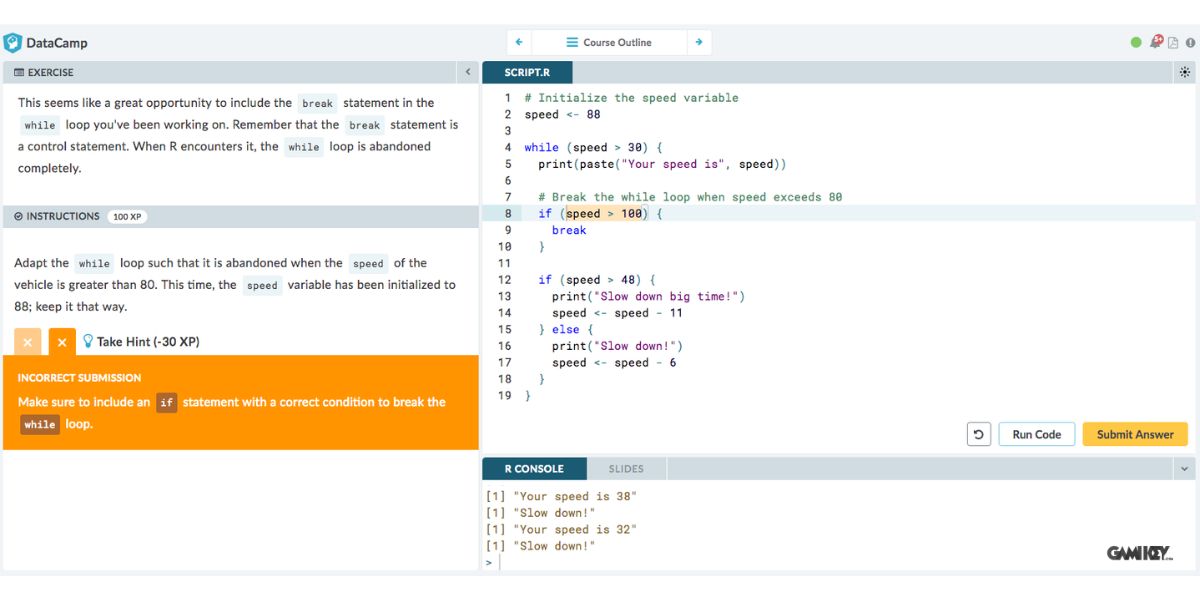Click console output 'Your speed is 32'
The image size is (1200, 600).
(x=561, y=529)
